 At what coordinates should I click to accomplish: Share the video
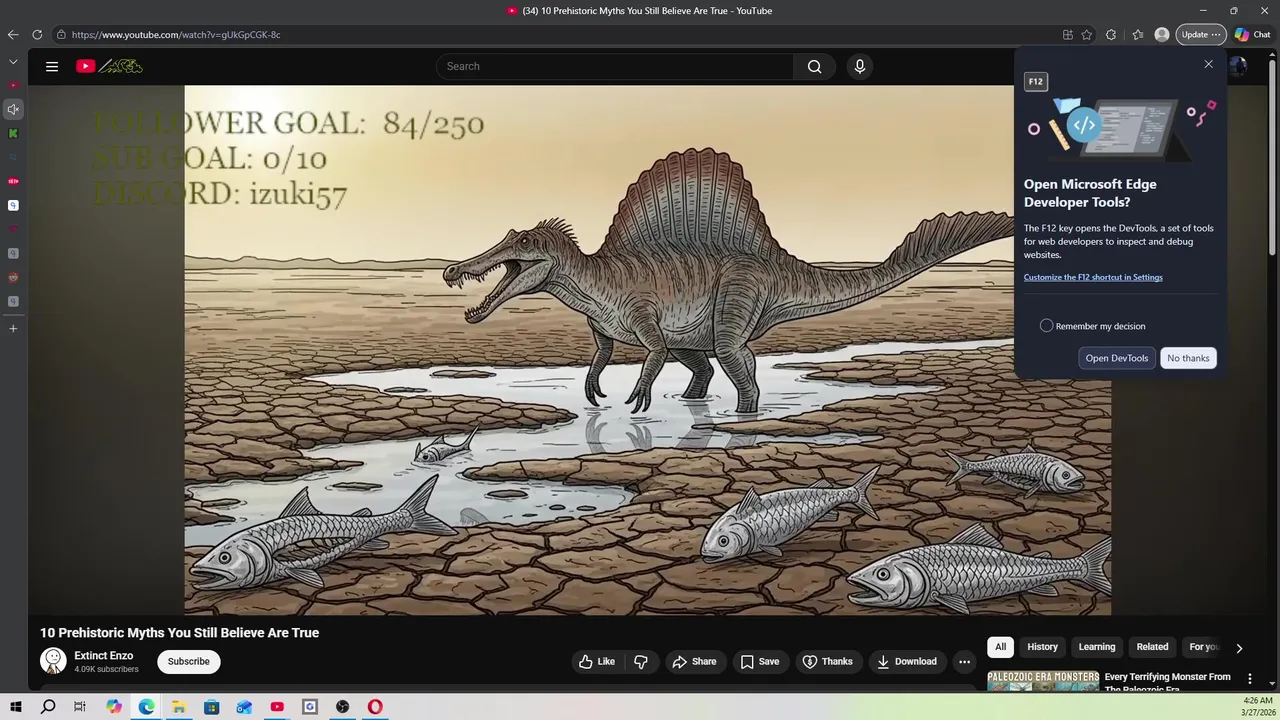tap(694, 661)
